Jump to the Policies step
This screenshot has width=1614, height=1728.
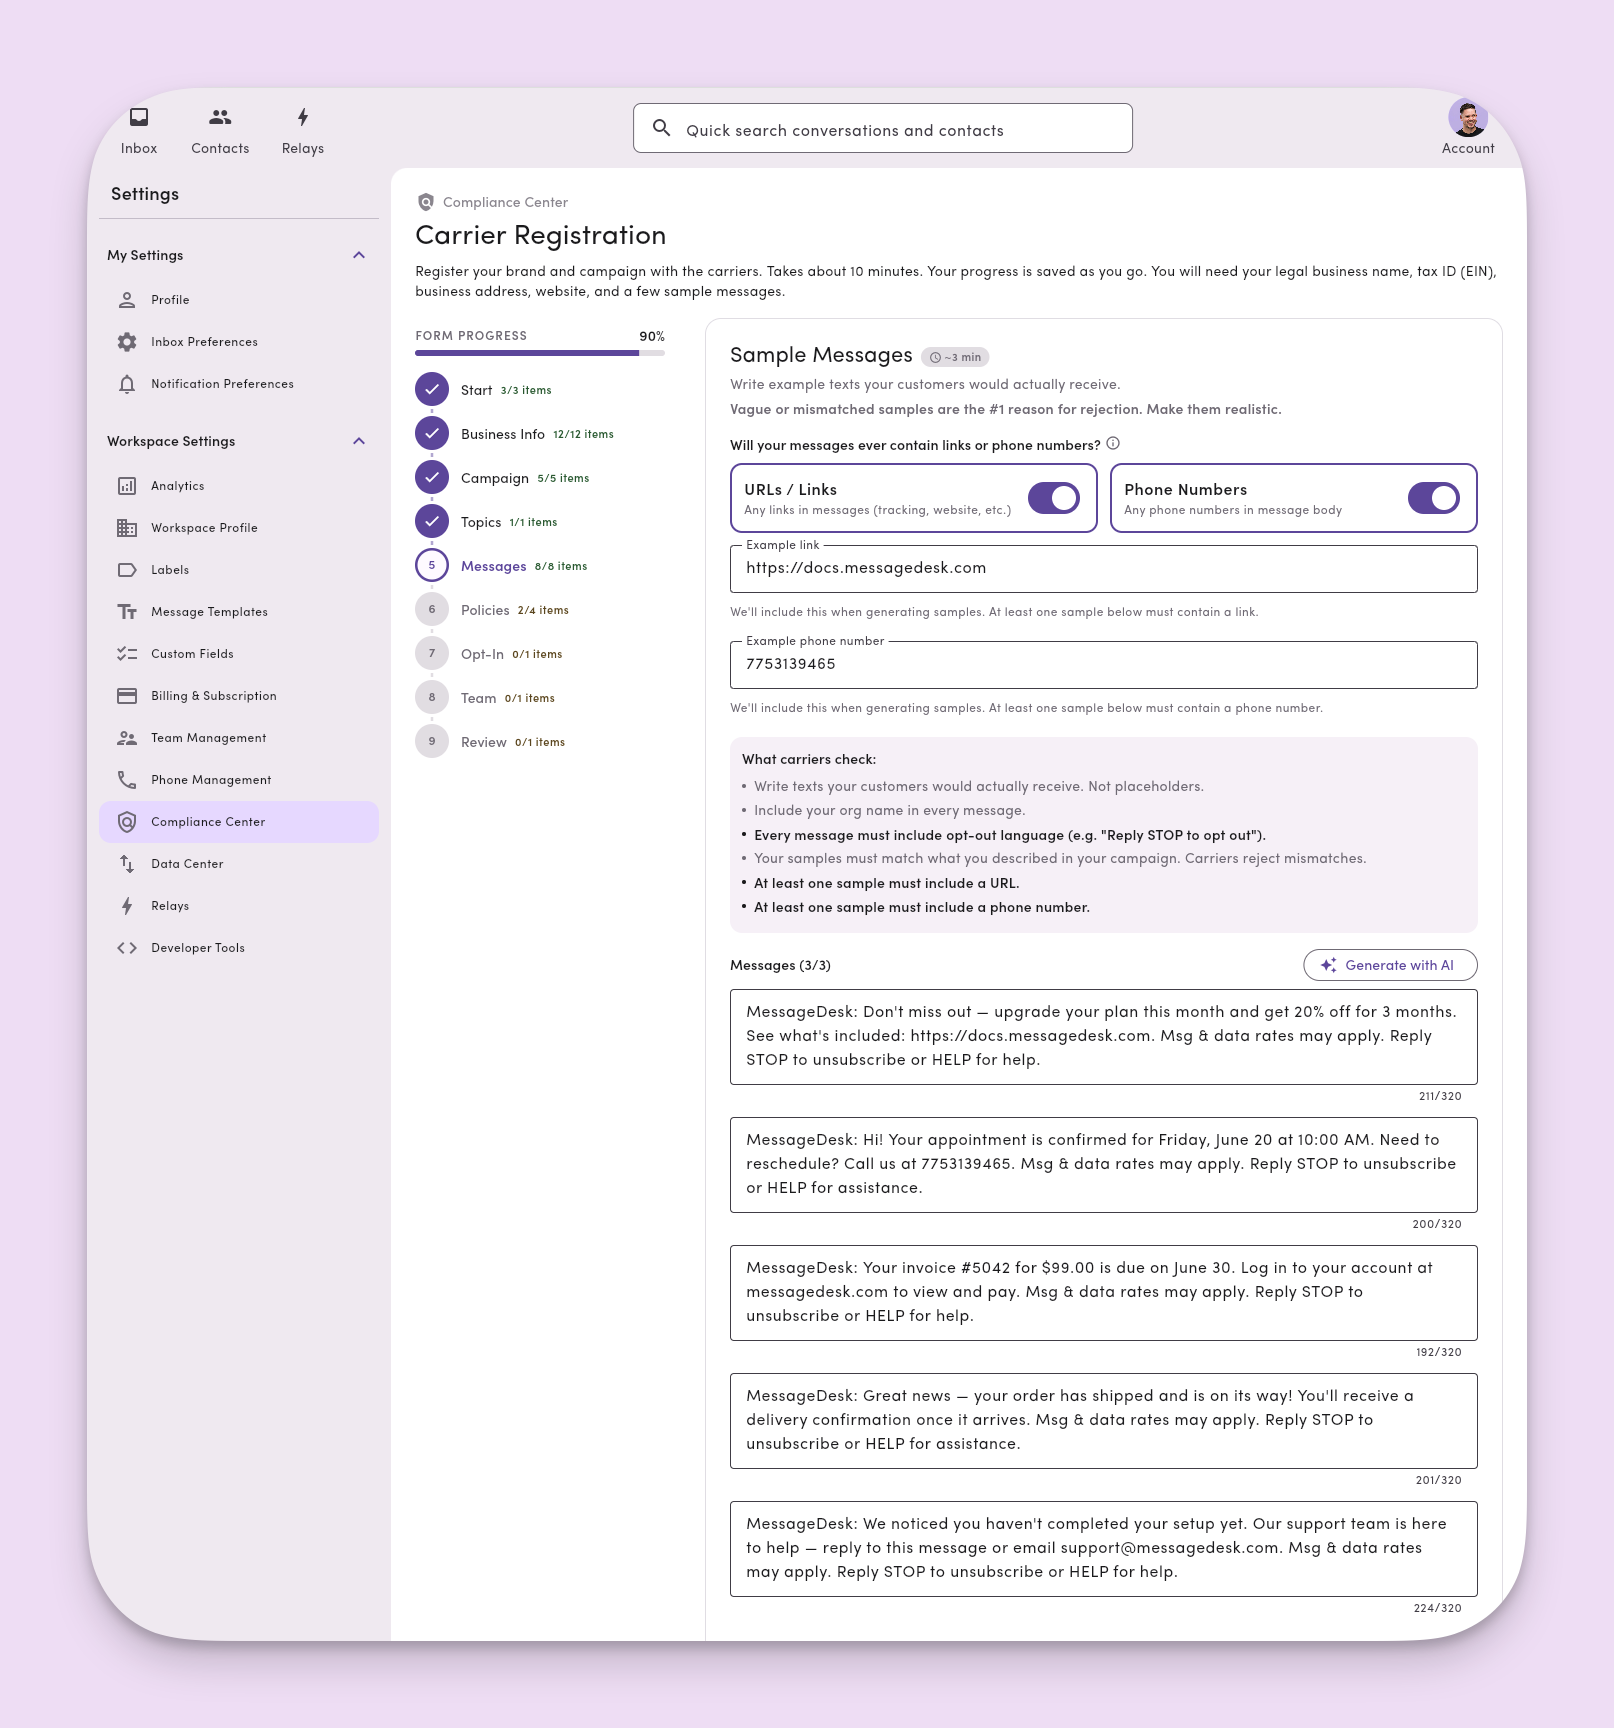493,610
